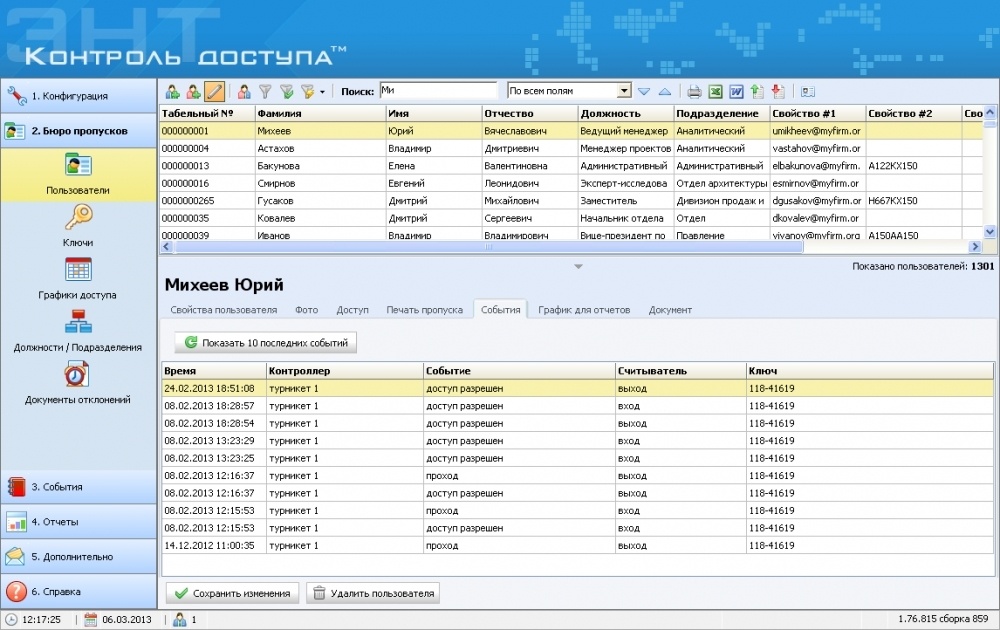The height and width of the screenshot is (630, 1000).
Task: Toggle the pencil edit mode icon
Action: point(214,92)
